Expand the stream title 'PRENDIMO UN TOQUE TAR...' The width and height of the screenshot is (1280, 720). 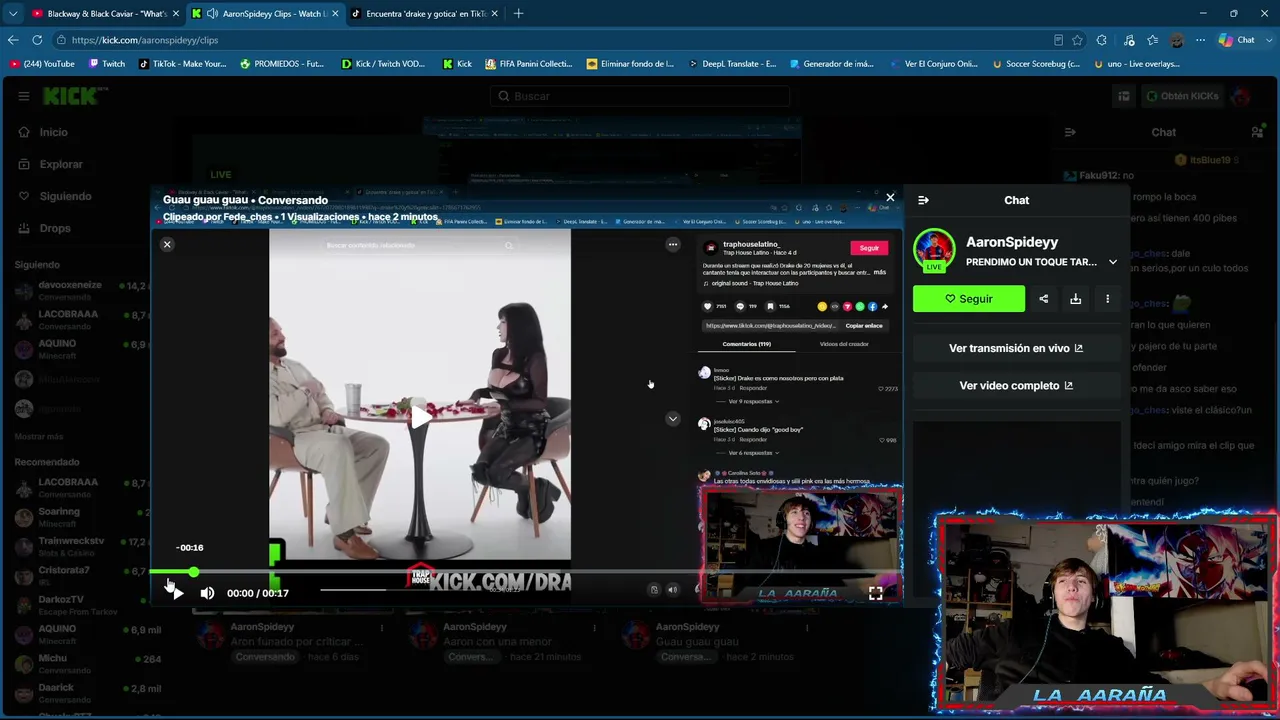click(1113, 262)
